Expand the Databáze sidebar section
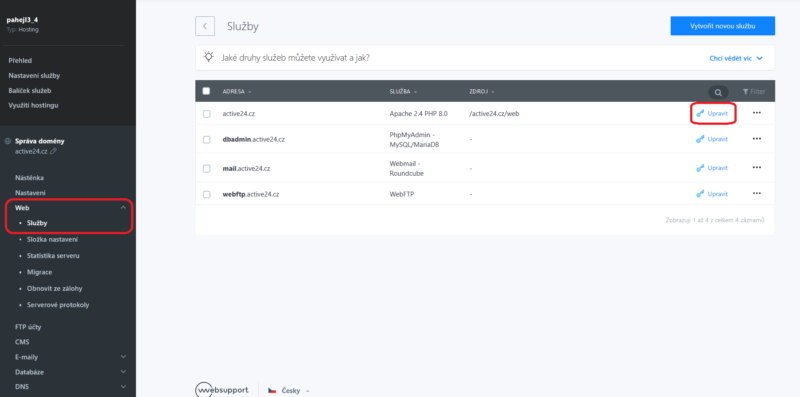 pos(123,372)
